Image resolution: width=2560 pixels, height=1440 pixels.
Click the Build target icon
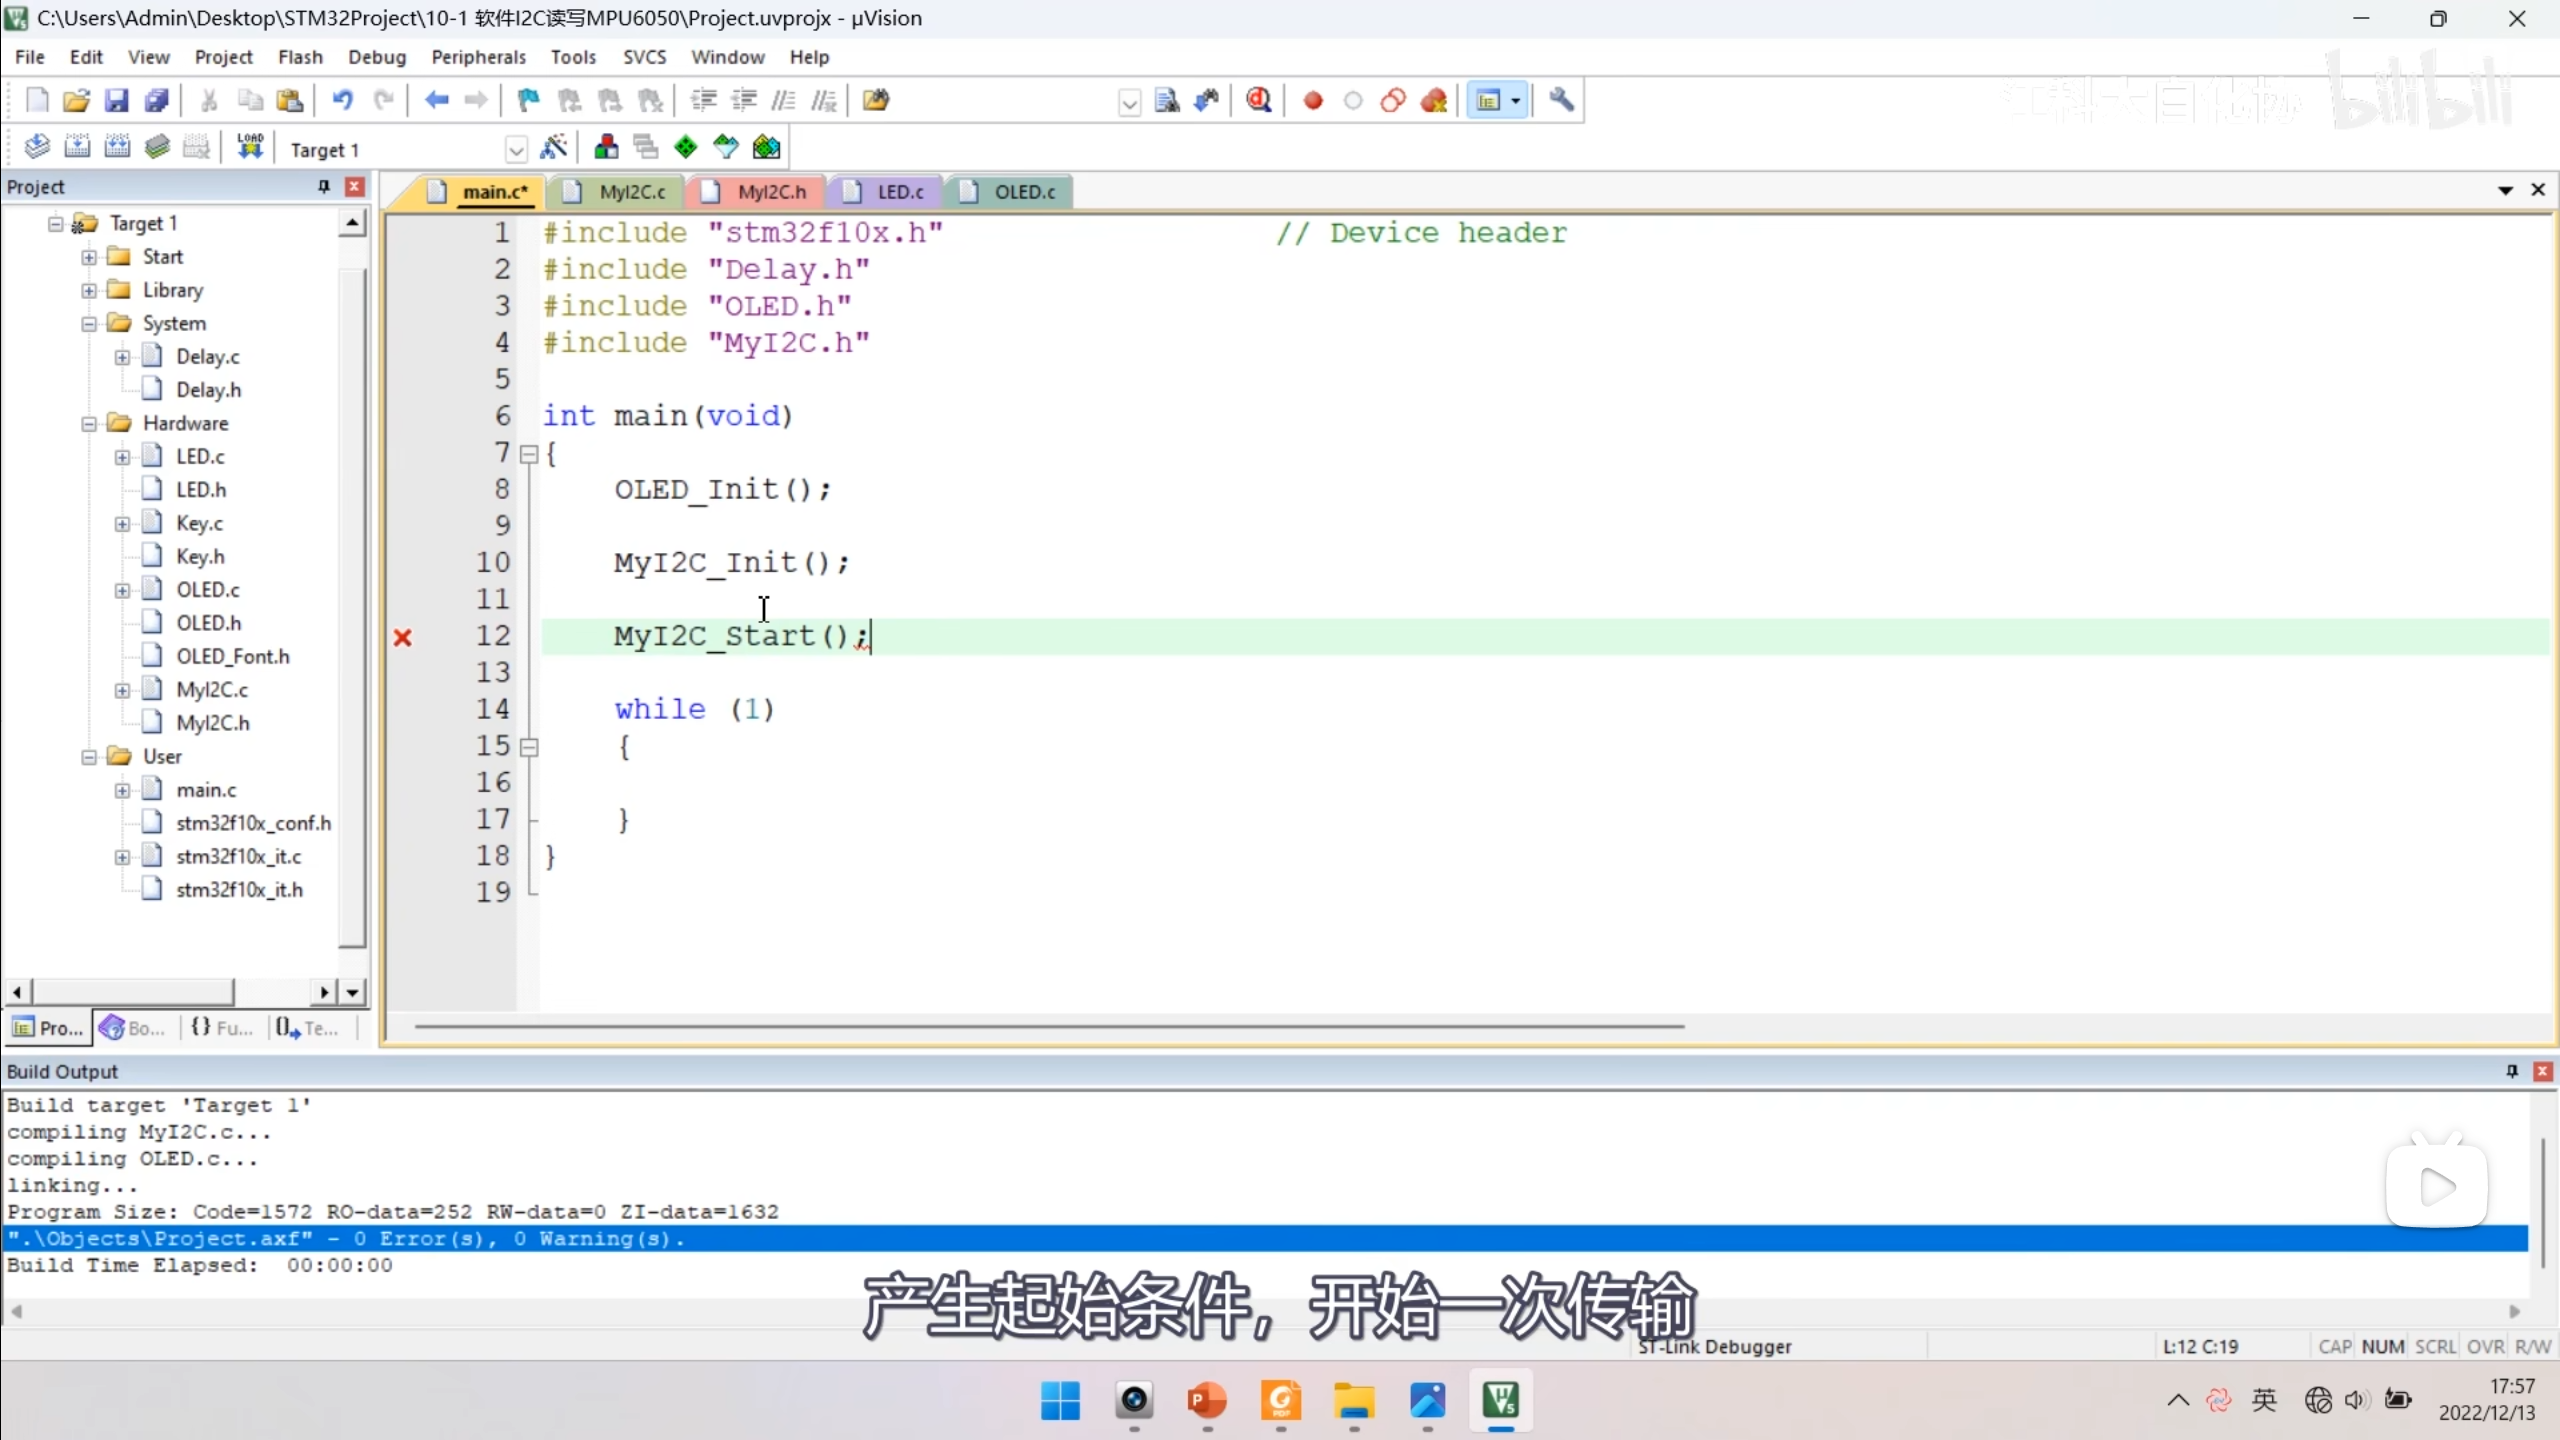click(x=77, y=148)
